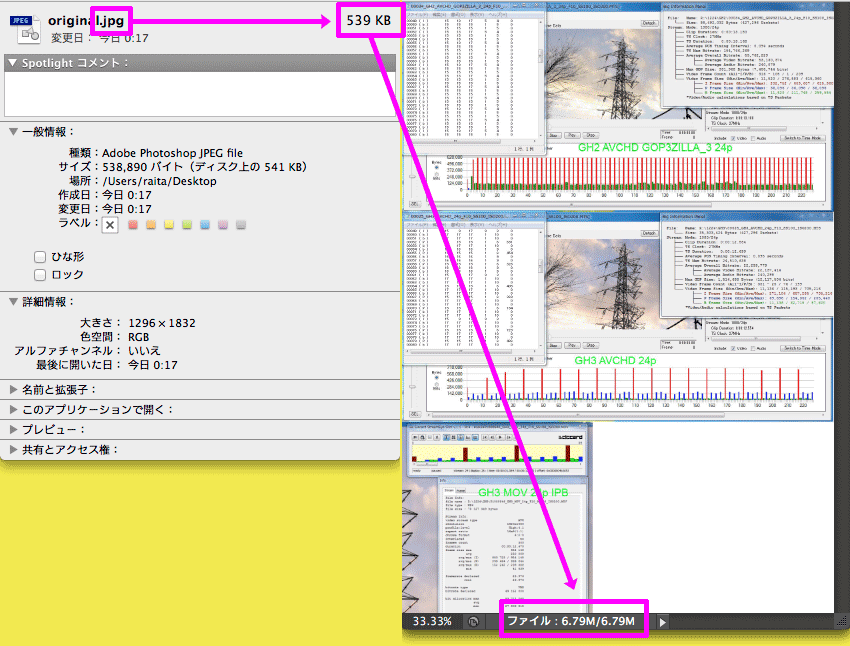Expand the このアプリケーションで開く section
Image resolution: width=850 pixels, height=646 pixels.
[x=12, y=409]
